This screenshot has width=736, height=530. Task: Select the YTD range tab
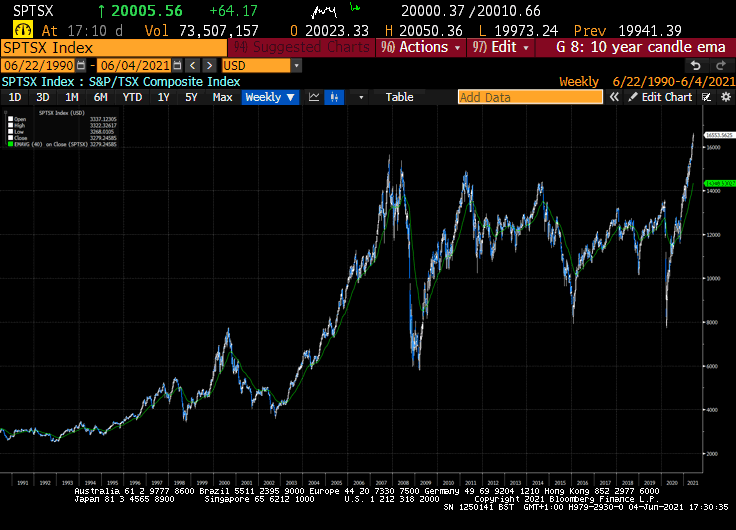click(132, 97)
